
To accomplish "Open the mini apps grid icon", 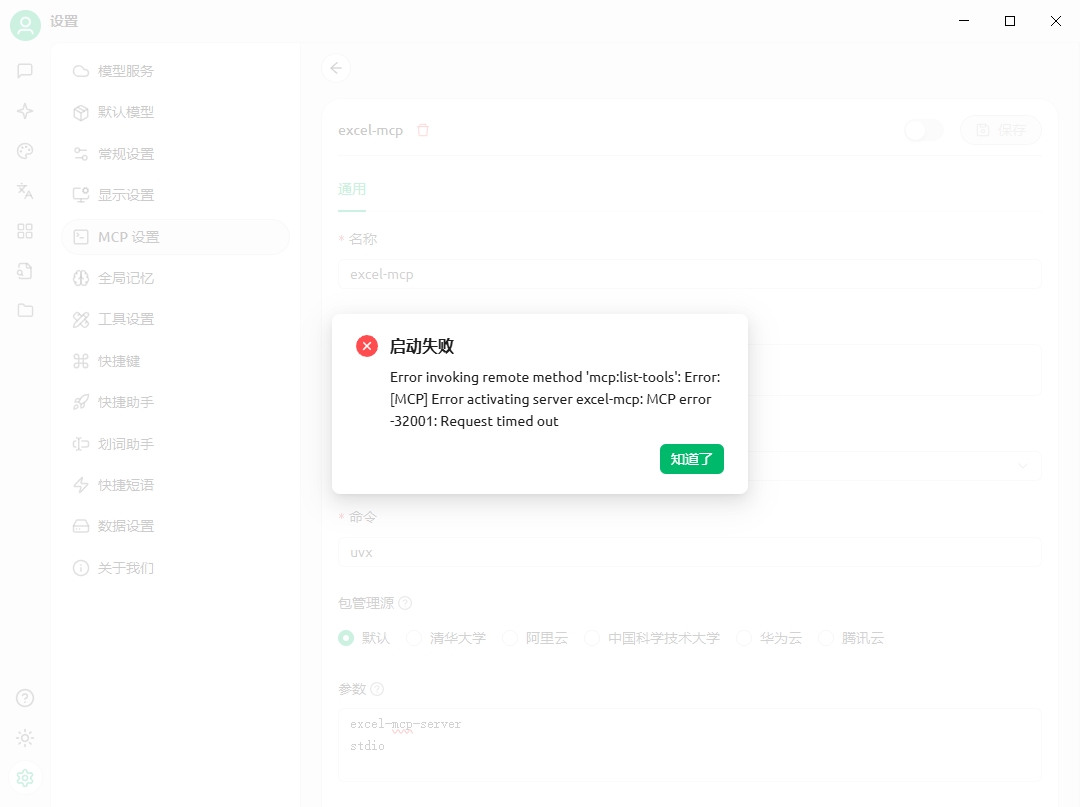I will pyautogui.click(x=25, y=231).
